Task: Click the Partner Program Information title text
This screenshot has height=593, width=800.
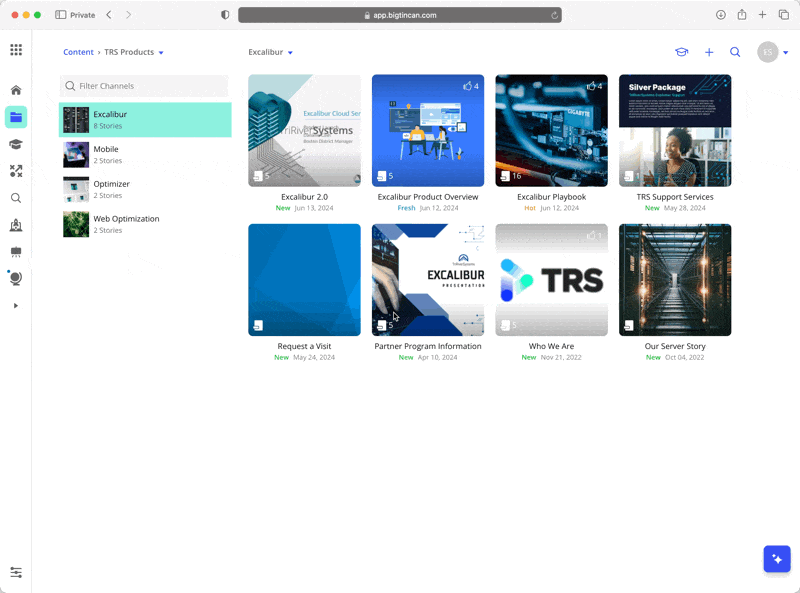Action: click(x=428, y=346)
